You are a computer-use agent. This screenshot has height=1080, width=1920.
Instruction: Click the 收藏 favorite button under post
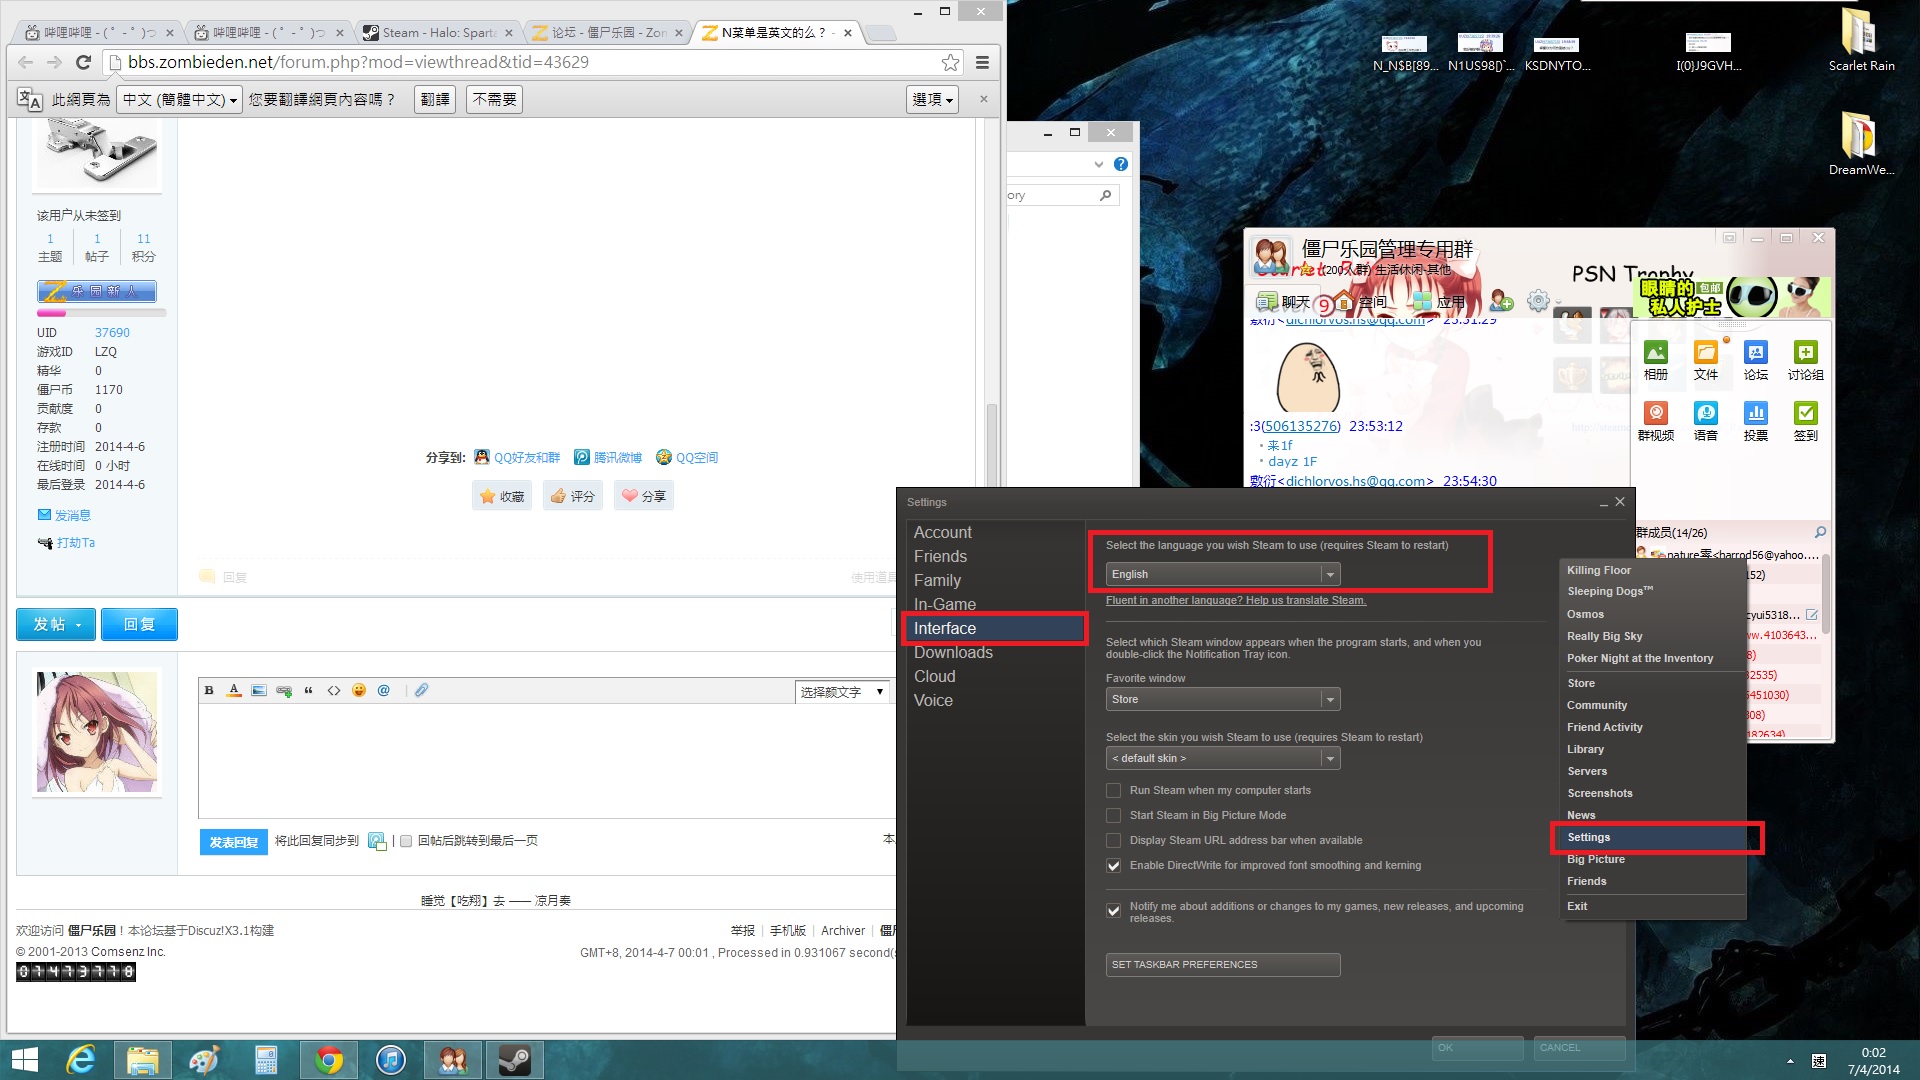pos(502,496)
